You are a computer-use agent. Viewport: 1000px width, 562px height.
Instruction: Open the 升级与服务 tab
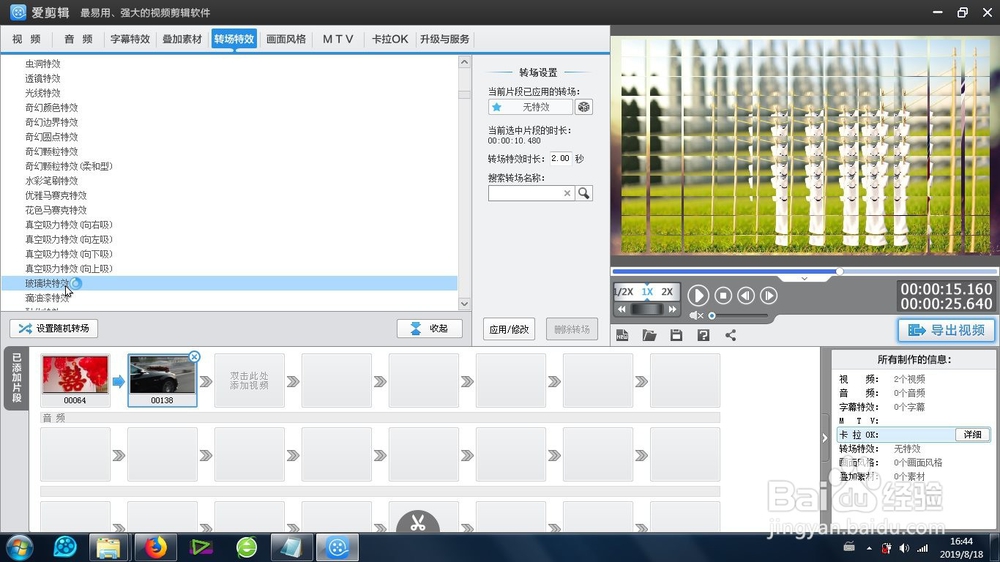click(x=445, y=39)
